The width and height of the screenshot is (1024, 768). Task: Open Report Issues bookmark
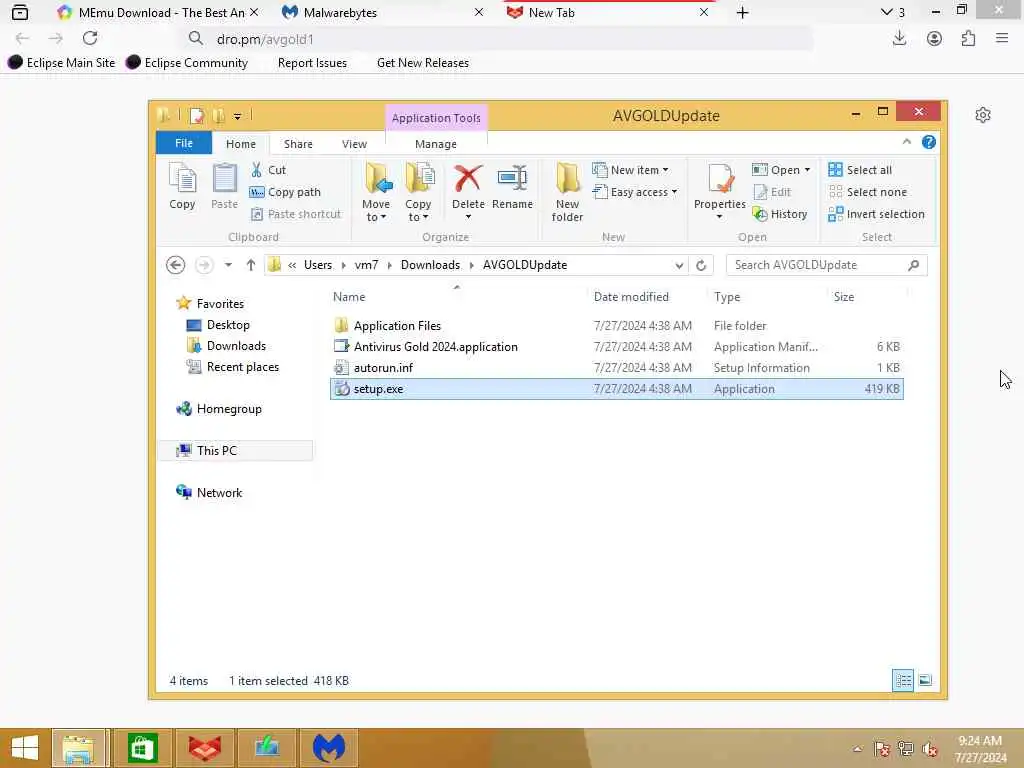click(312, 63)
